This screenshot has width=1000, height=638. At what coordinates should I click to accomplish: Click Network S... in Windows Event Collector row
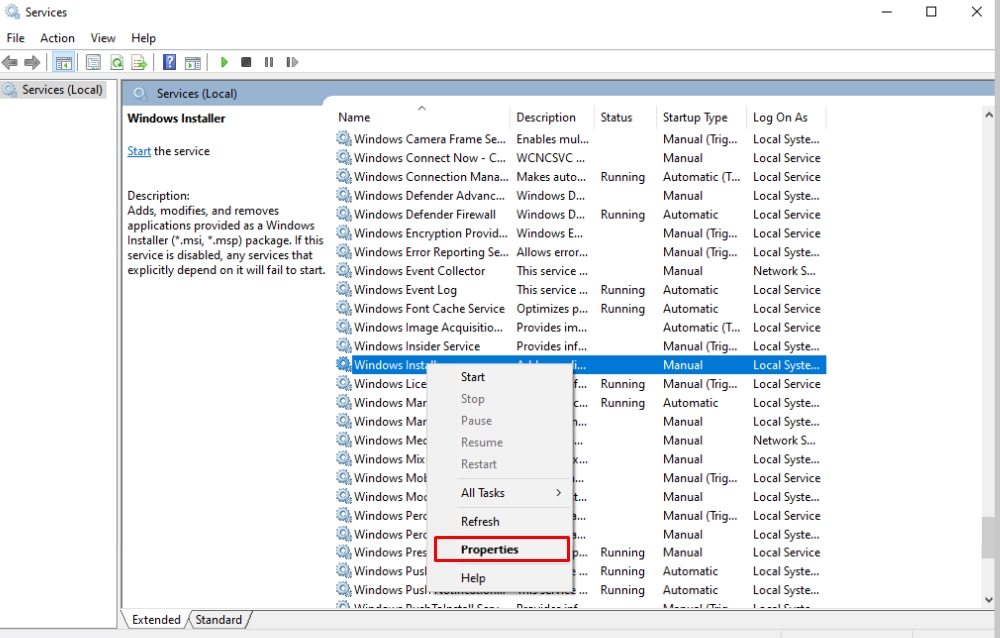pyautogui.click(x=784, y=271)
